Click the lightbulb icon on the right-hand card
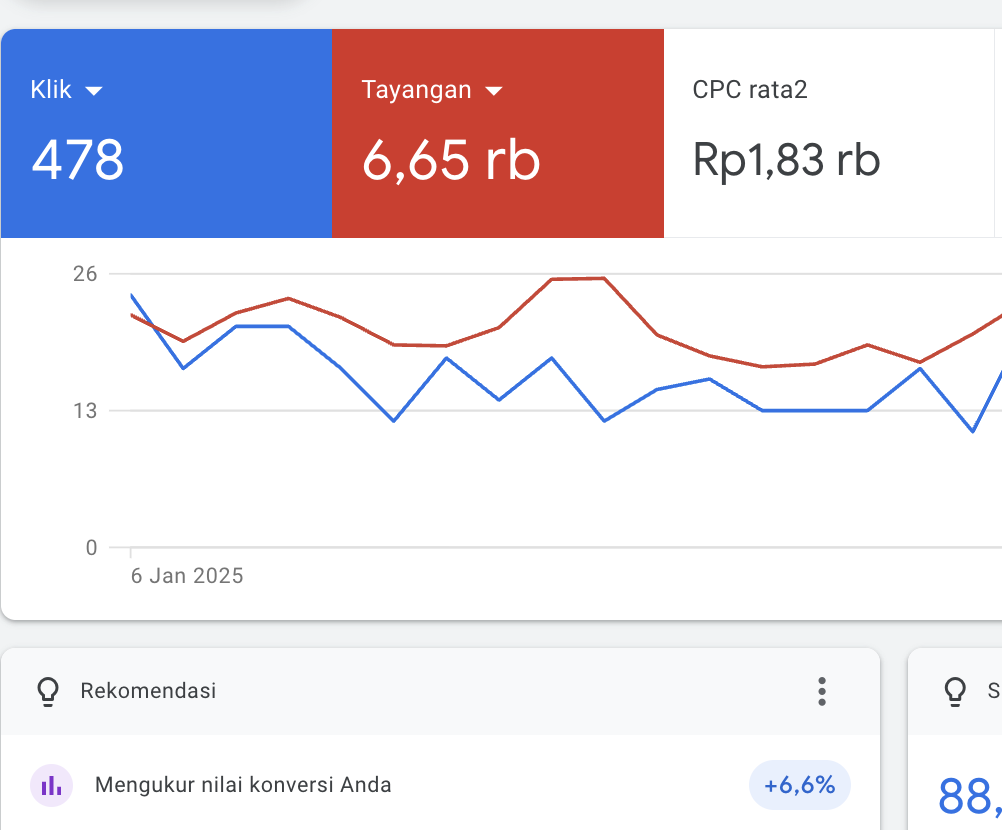Screen dimensions: 1002x830 click(955, 691)
